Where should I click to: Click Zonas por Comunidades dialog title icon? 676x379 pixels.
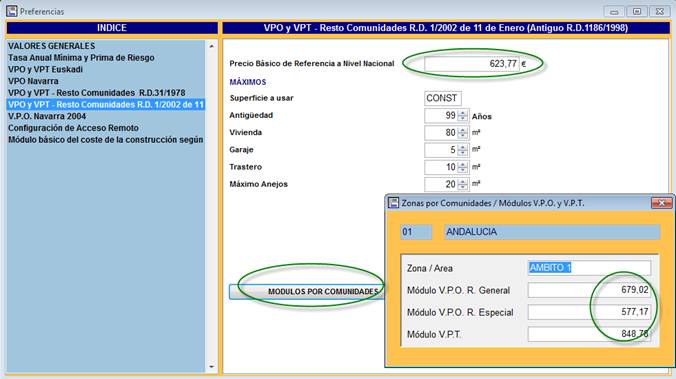pyautogui.click(x=393, y=203)
